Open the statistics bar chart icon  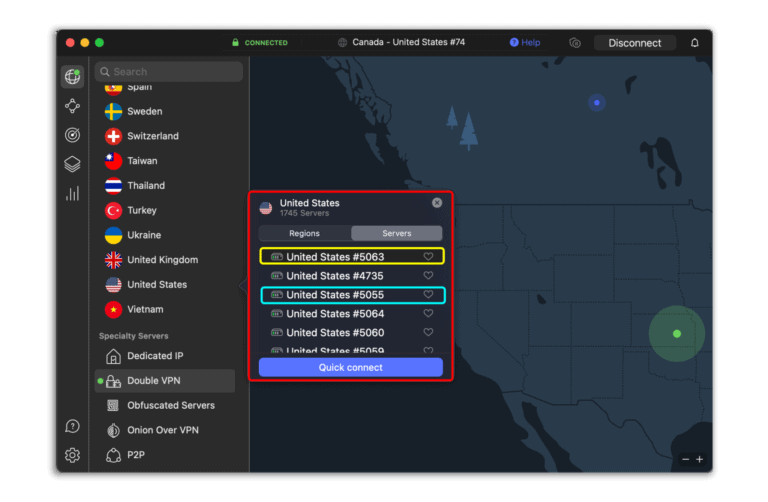click(x=72, y=193)
